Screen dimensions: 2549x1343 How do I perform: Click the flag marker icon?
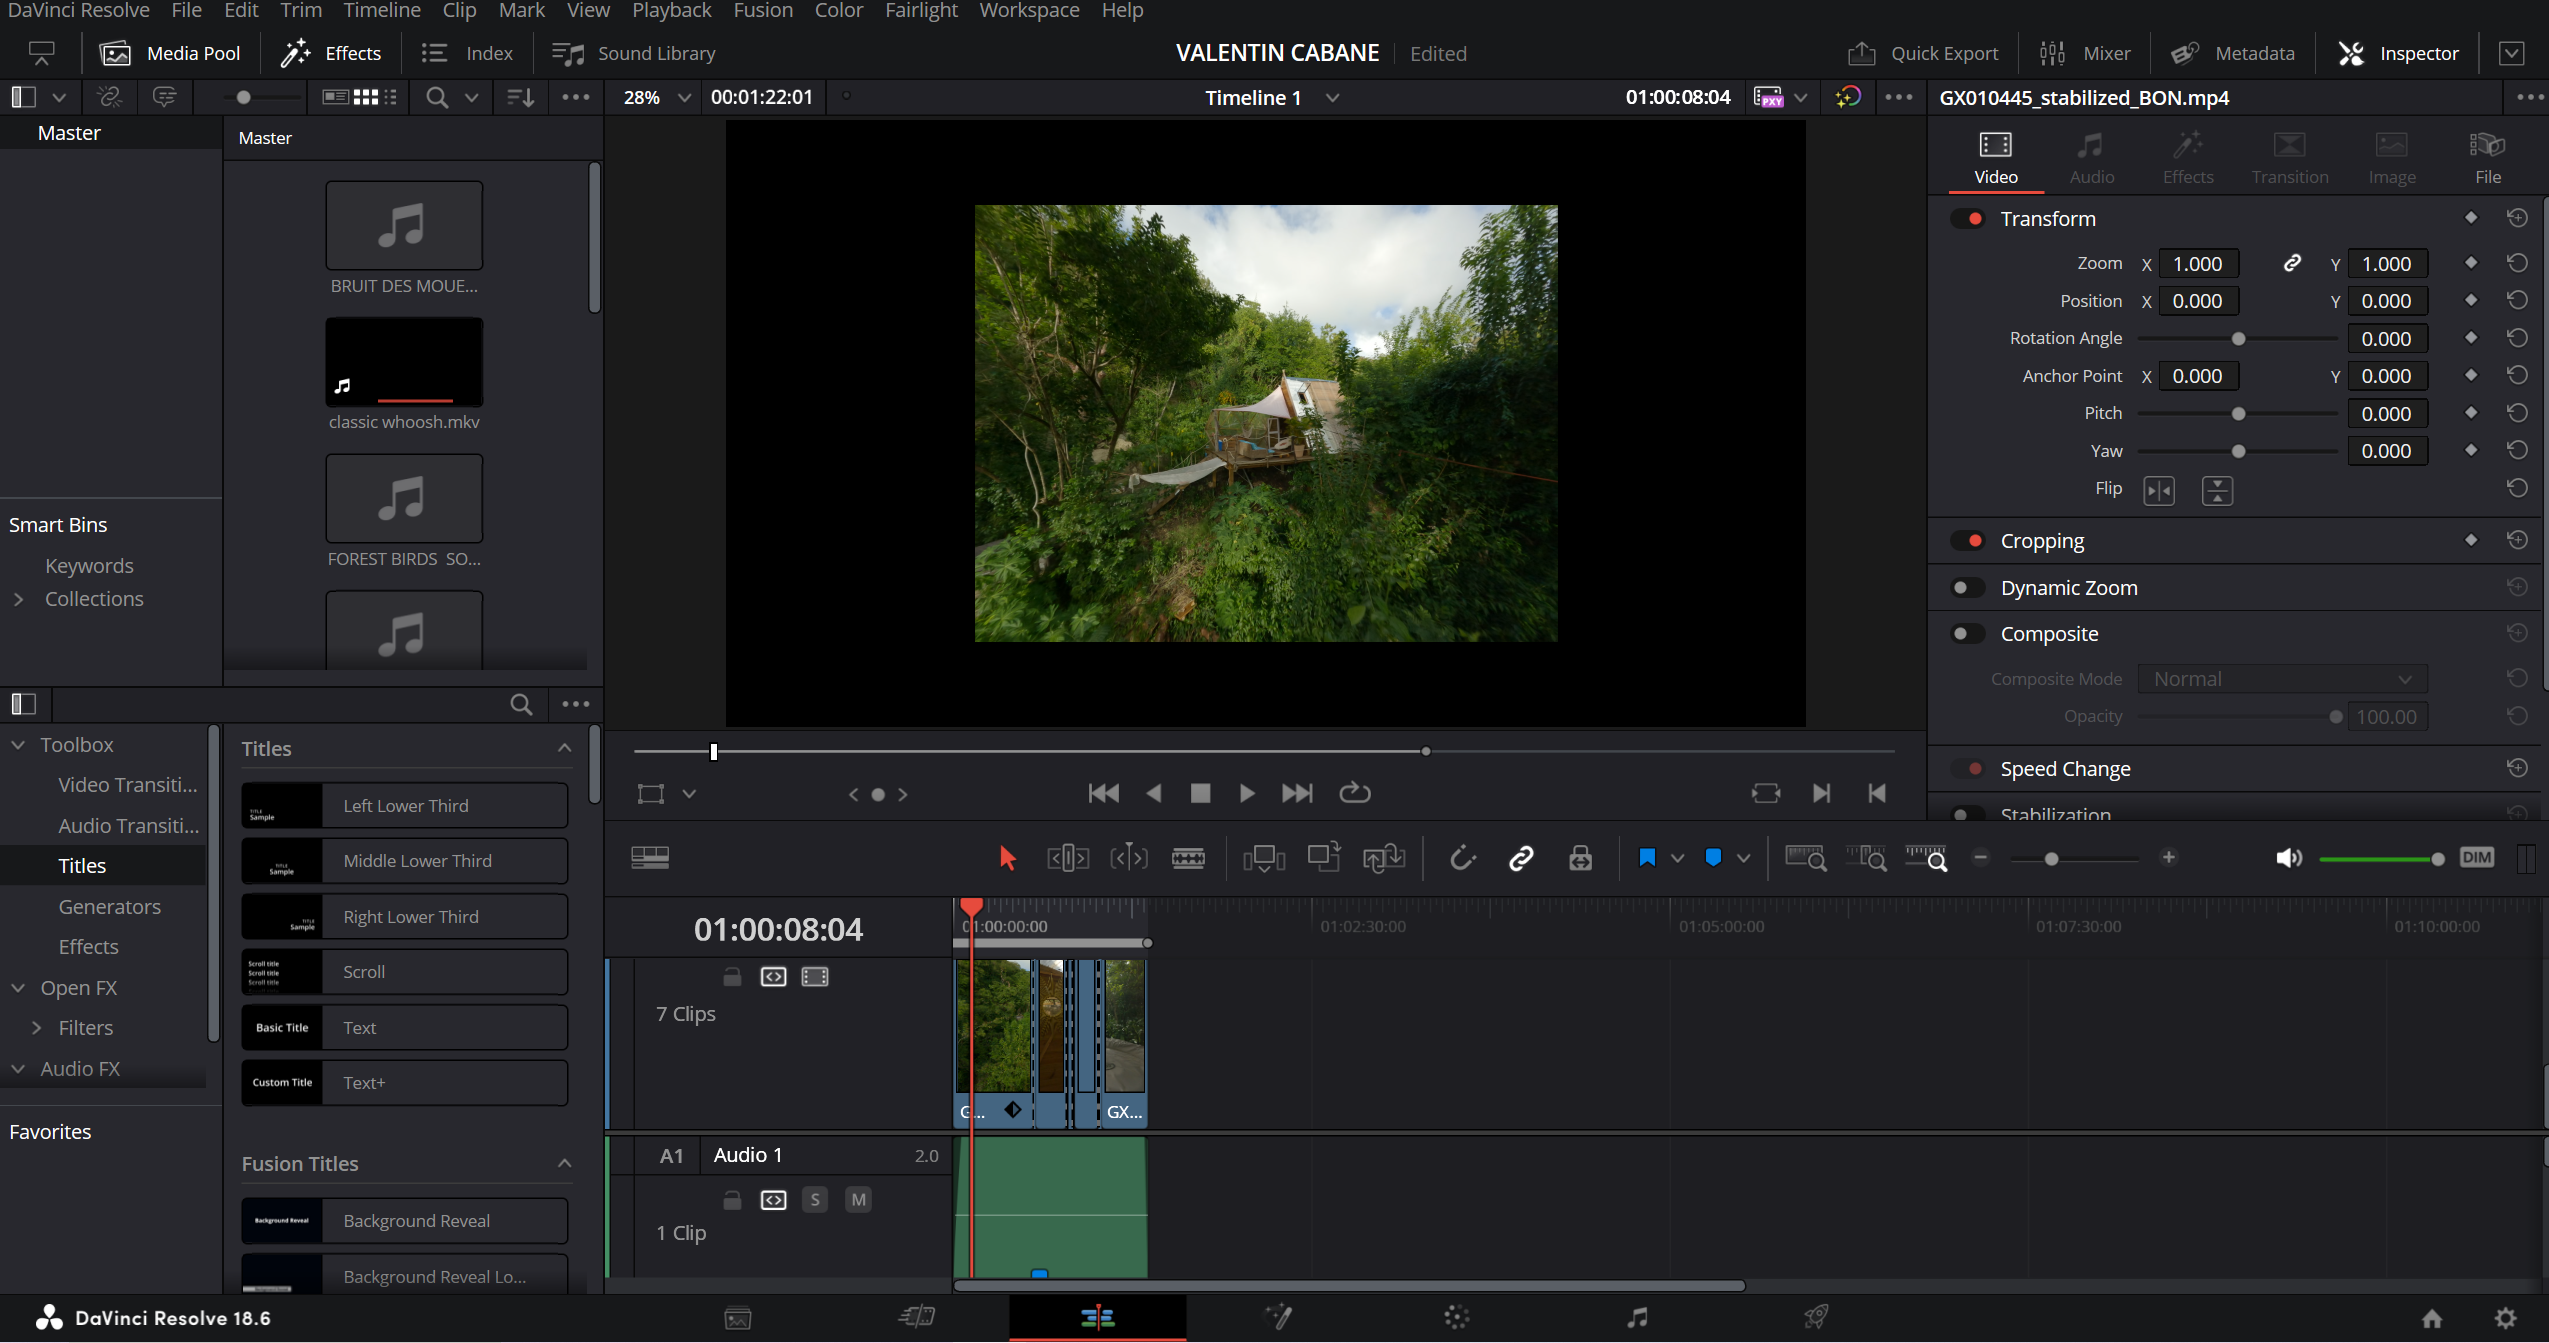click(1647, 858)
